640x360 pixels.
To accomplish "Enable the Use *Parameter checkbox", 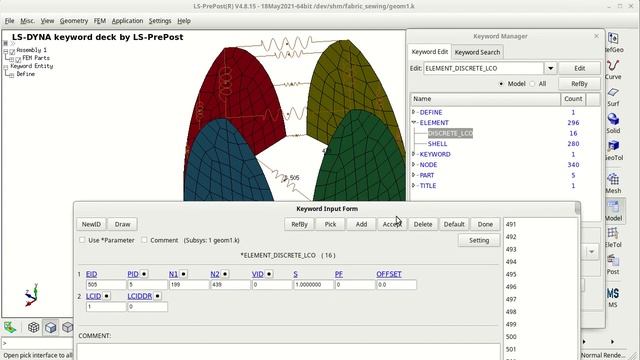I will click(82, 240).
